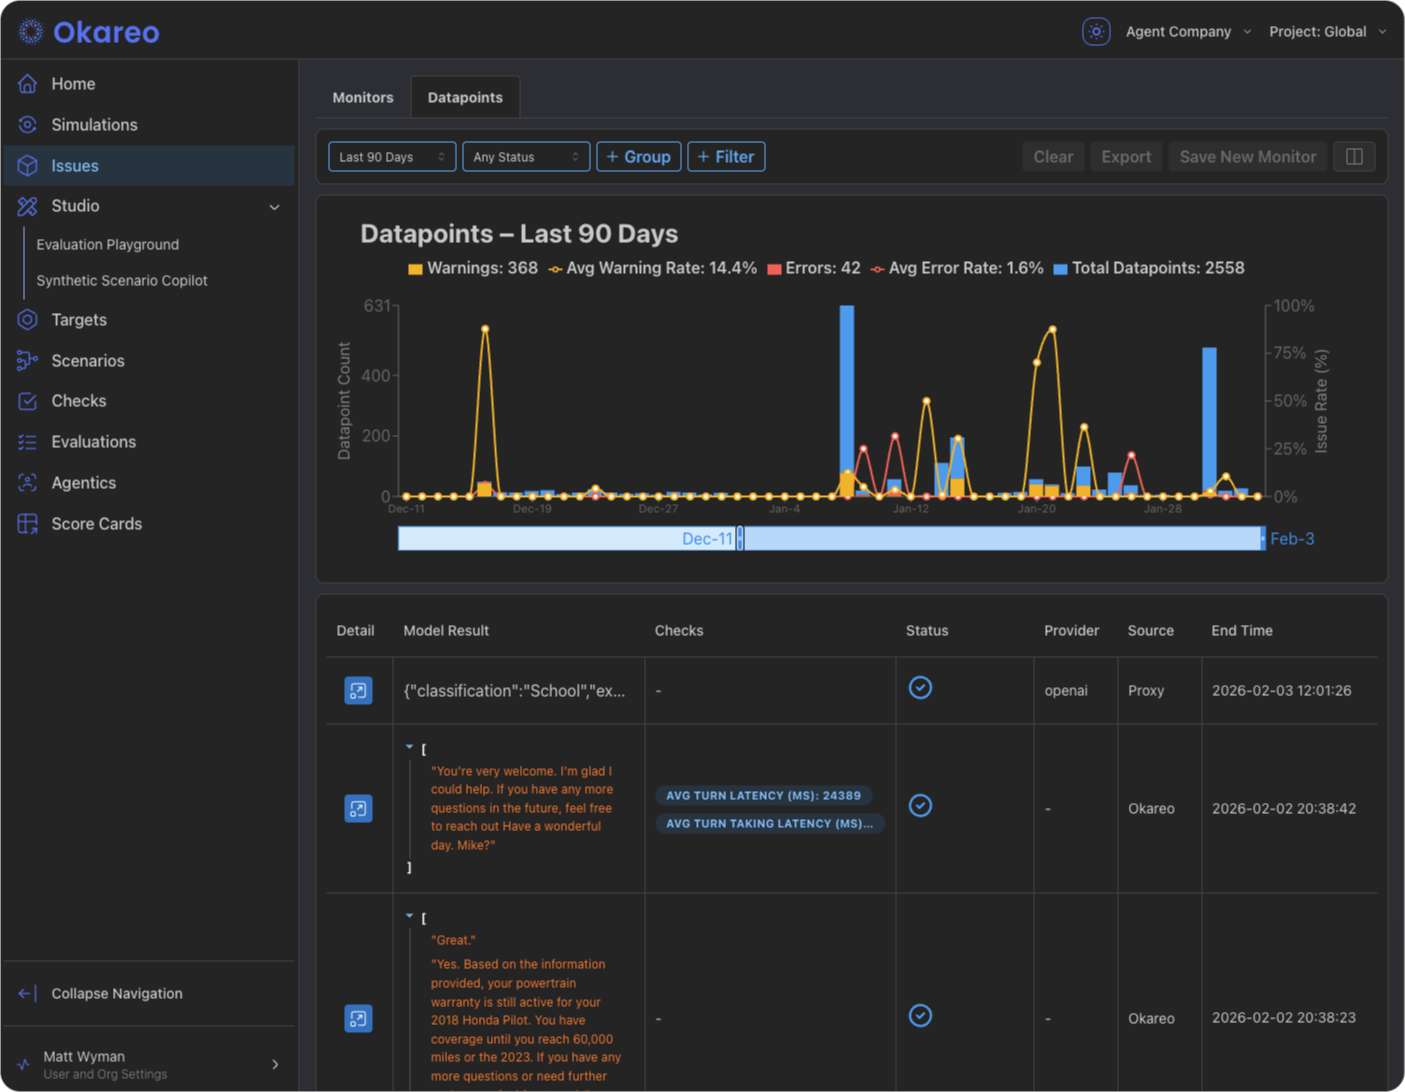This screenshot has height=1092, width=1405.
Task: Click the Evaluations list icon
Action: [x=28, y=441]
